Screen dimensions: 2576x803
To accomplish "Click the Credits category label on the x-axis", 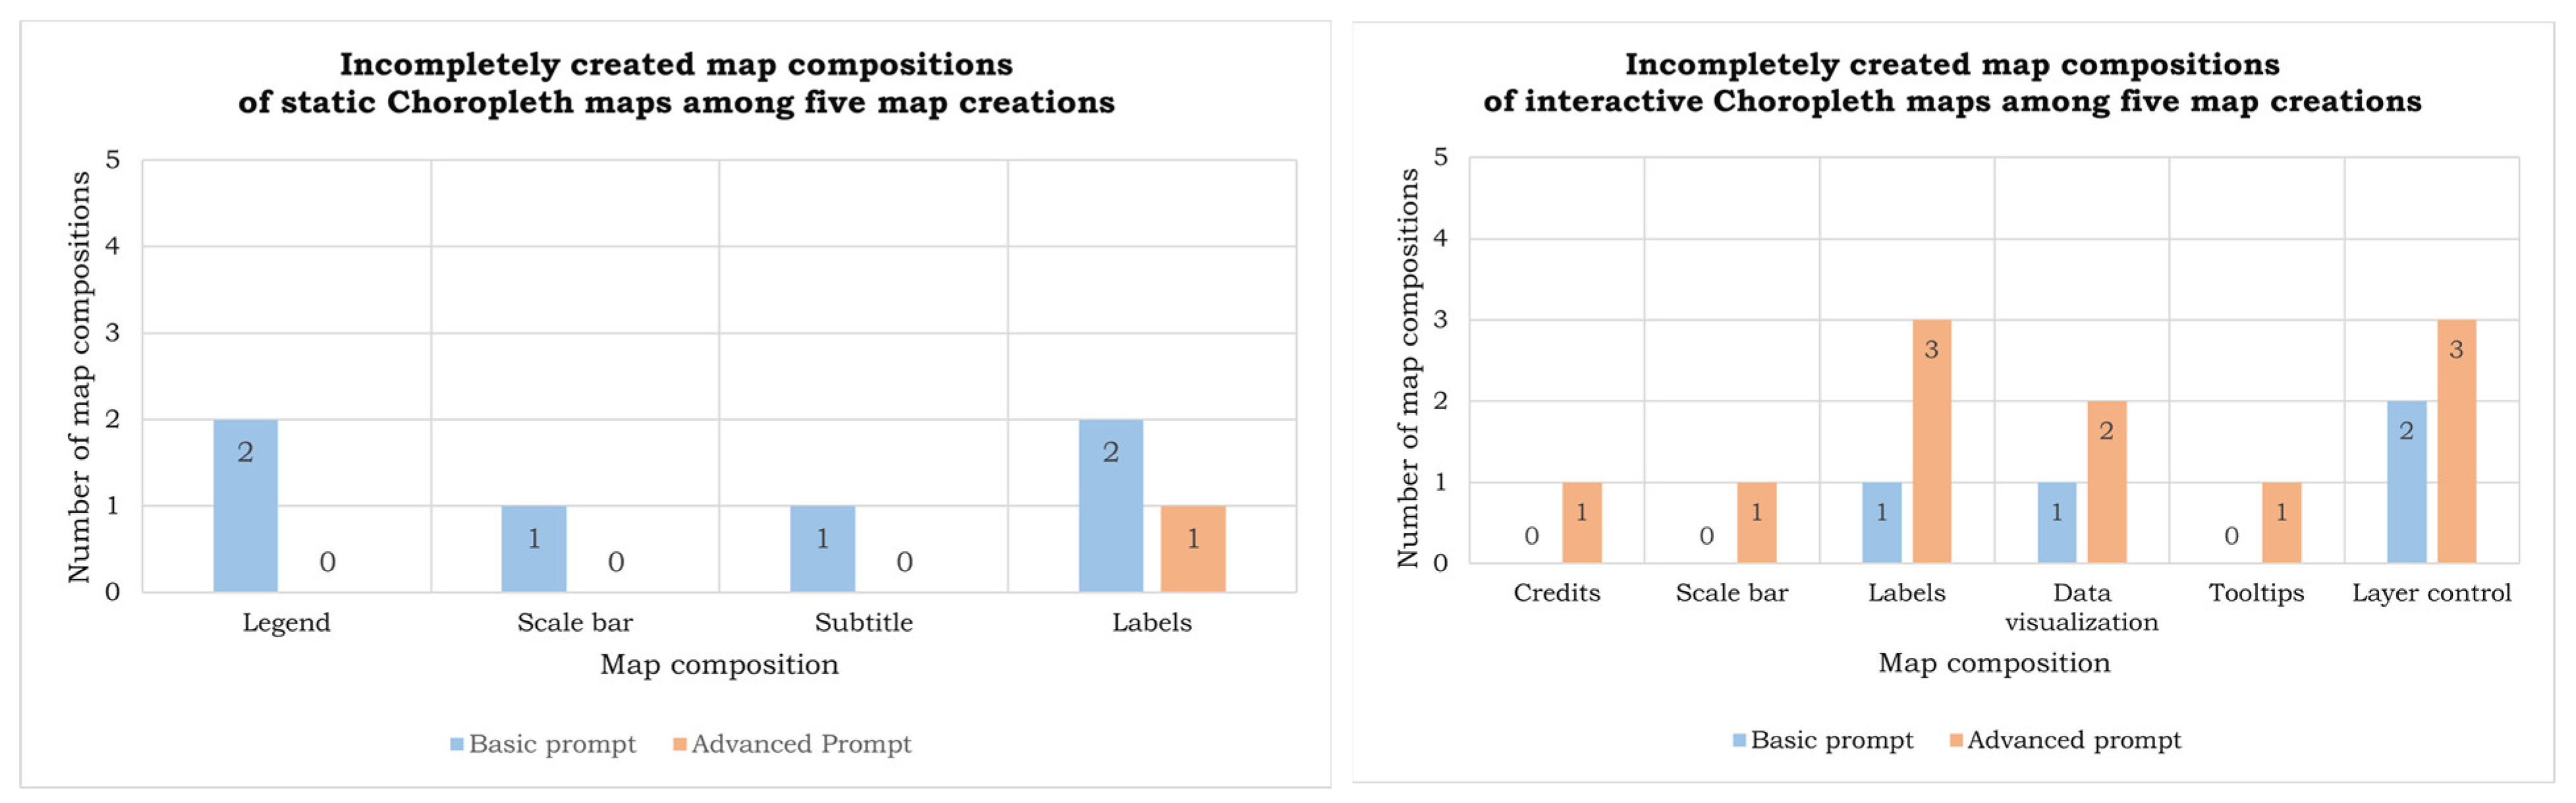I will point(1556,593).
